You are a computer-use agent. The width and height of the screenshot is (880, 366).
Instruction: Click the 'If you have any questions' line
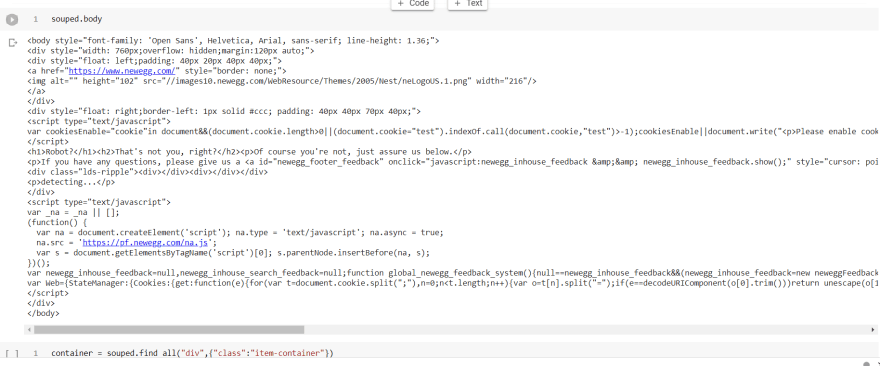(453, 162)
